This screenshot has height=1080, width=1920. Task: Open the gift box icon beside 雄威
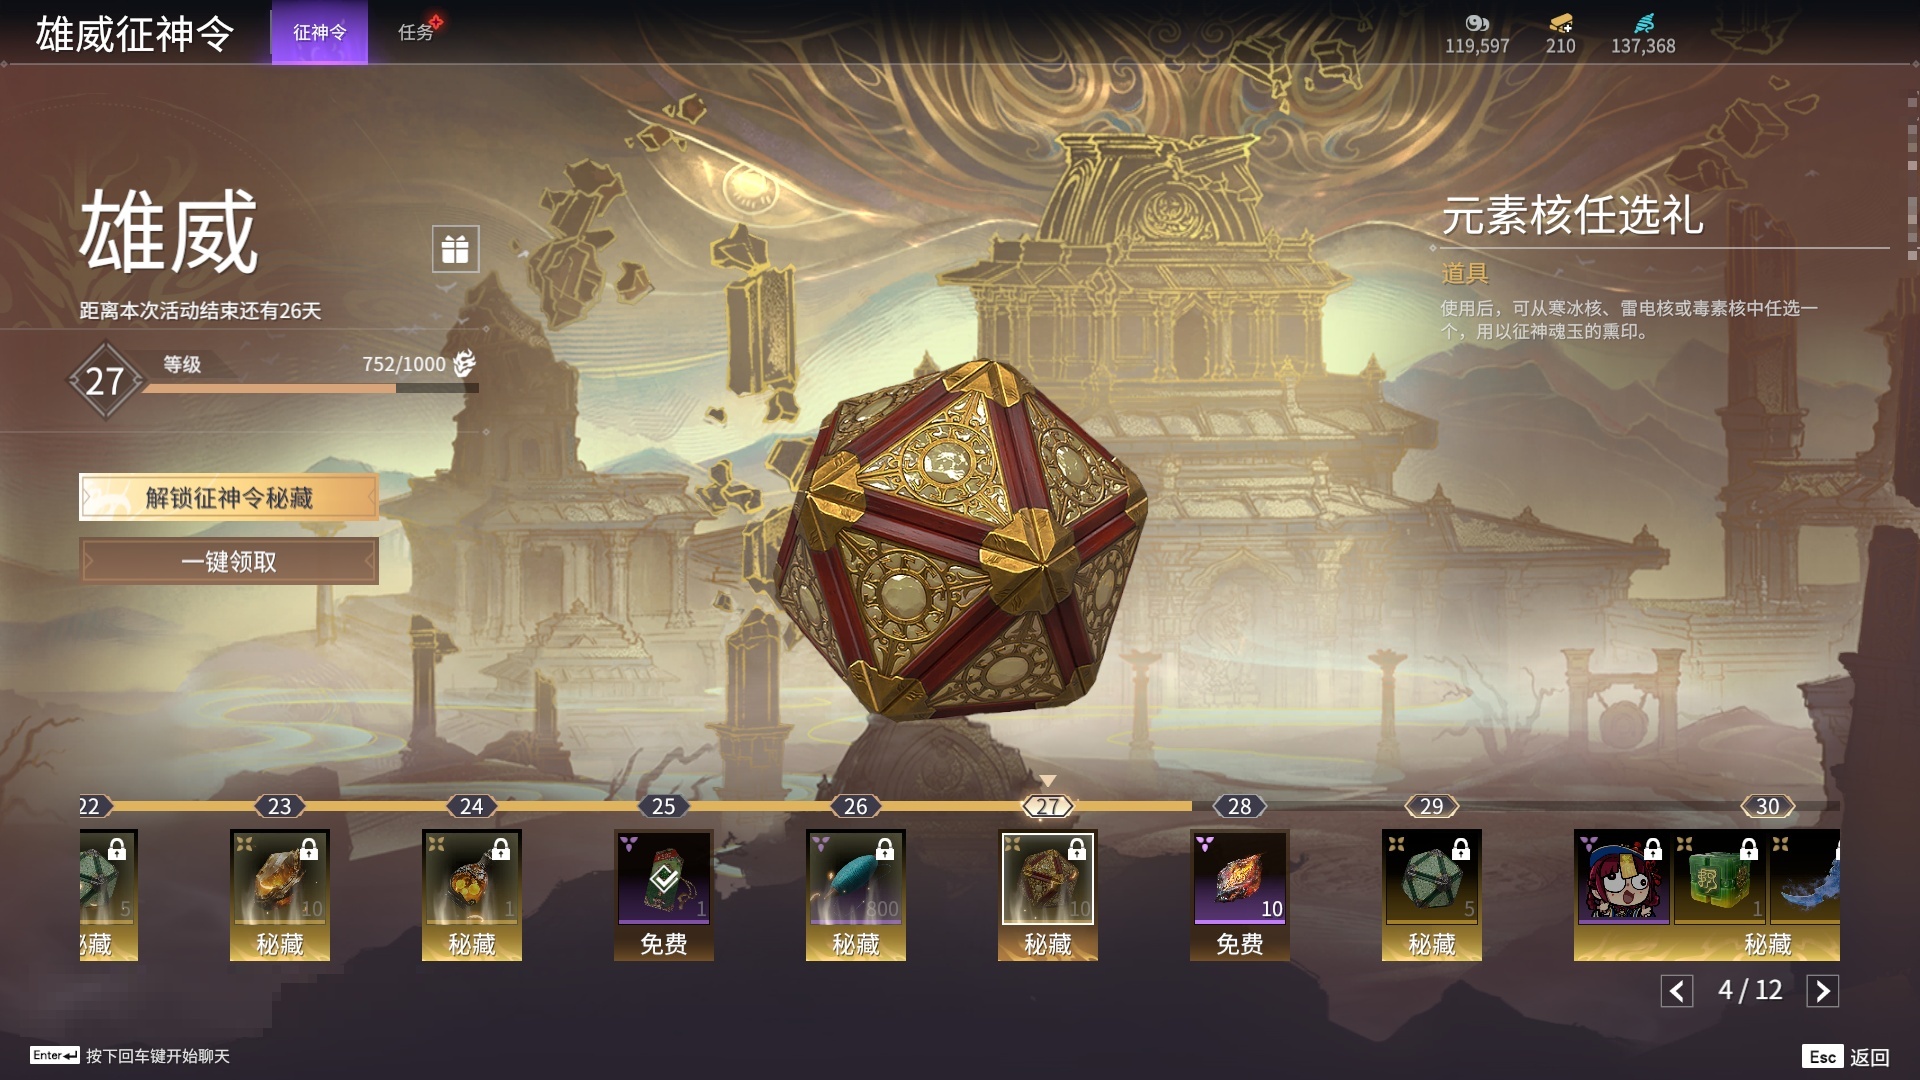point(455,249)
